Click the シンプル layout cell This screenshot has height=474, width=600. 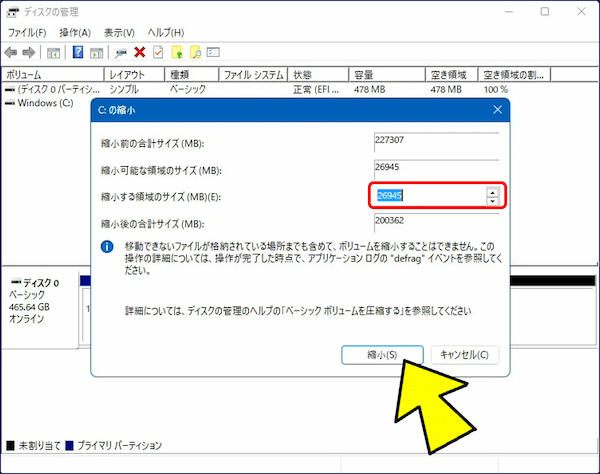(x=124, y=90)
